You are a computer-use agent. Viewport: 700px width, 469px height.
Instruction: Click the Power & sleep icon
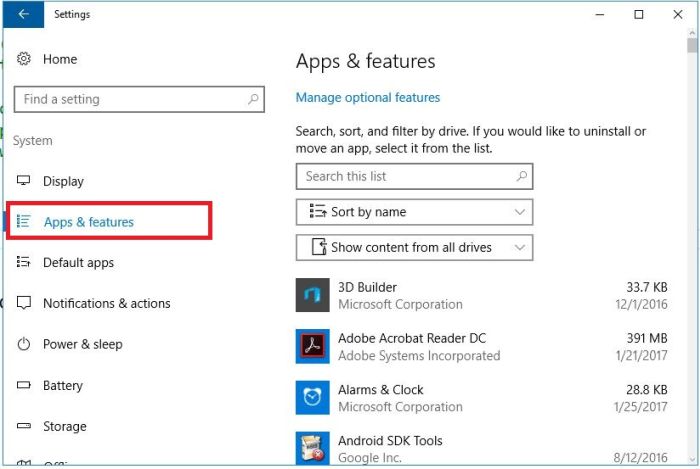coord(24,344)
